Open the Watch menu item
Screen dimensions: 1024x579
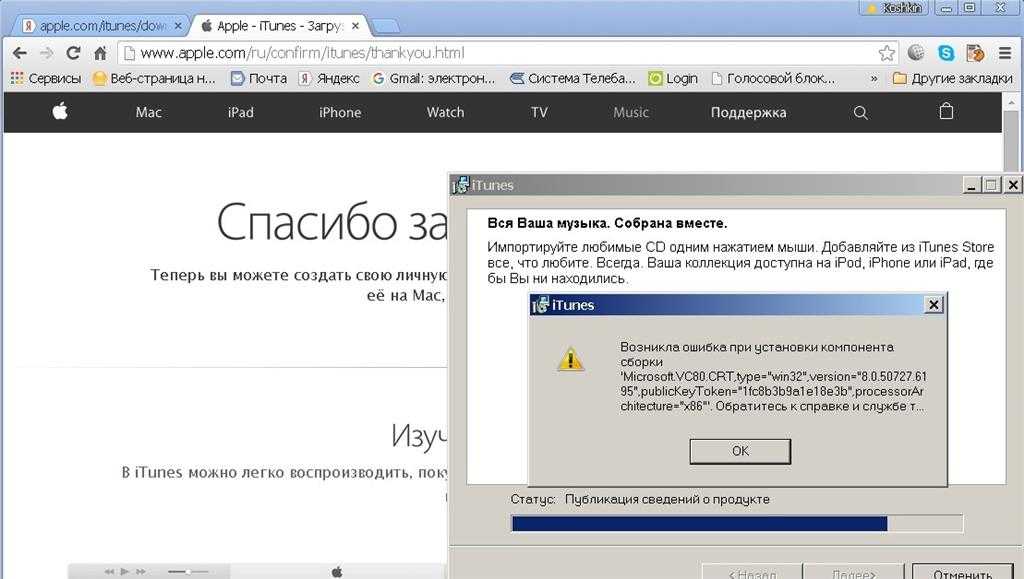445,112
